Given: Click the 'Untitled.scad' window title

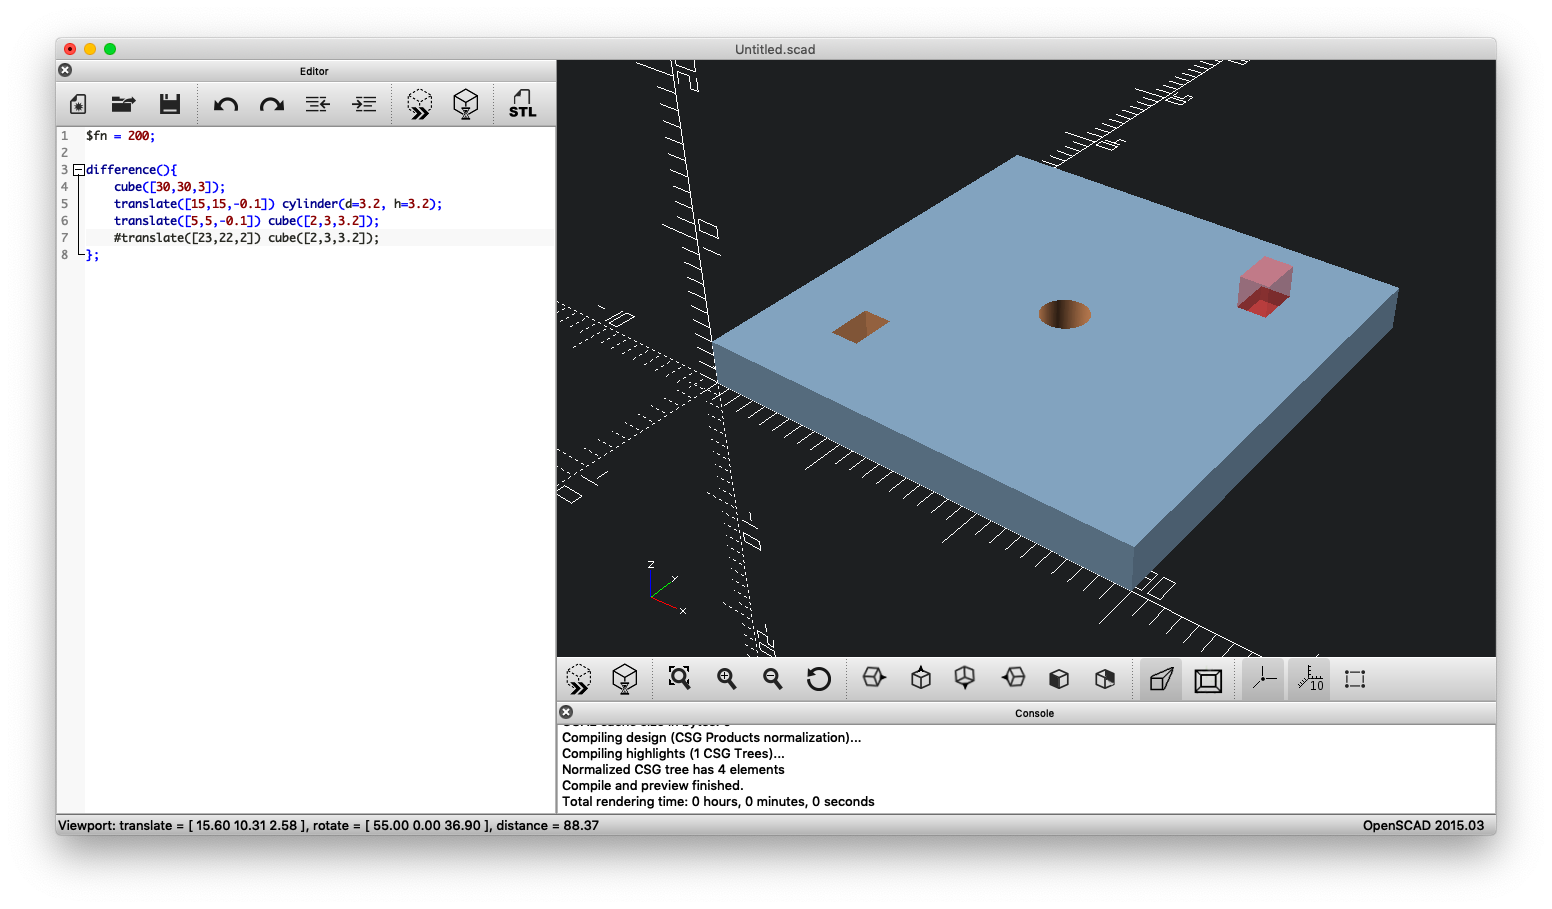Looking at the screenshot, I should coord(775,49).
